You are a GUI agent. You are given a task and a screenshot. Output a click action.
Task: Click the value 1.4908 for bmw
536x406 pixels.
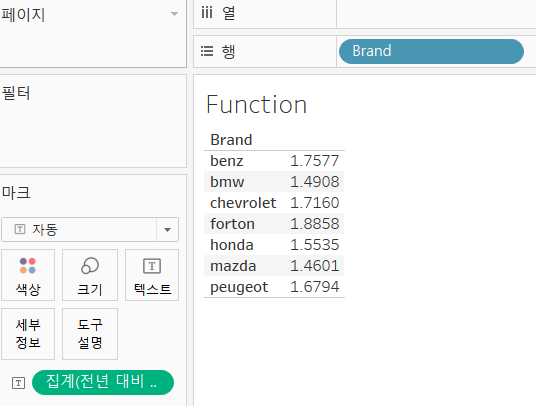tap(314, 182)
